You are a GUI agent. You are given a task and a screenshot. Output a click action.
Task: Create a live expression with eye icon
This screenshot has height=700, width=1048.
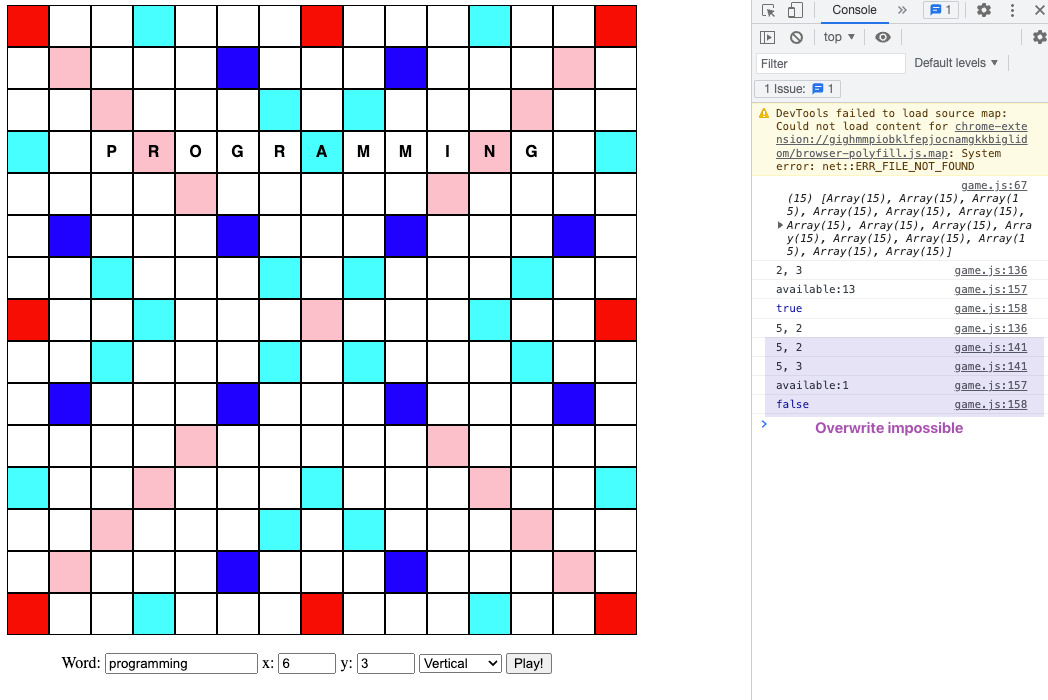coord(883,37)
